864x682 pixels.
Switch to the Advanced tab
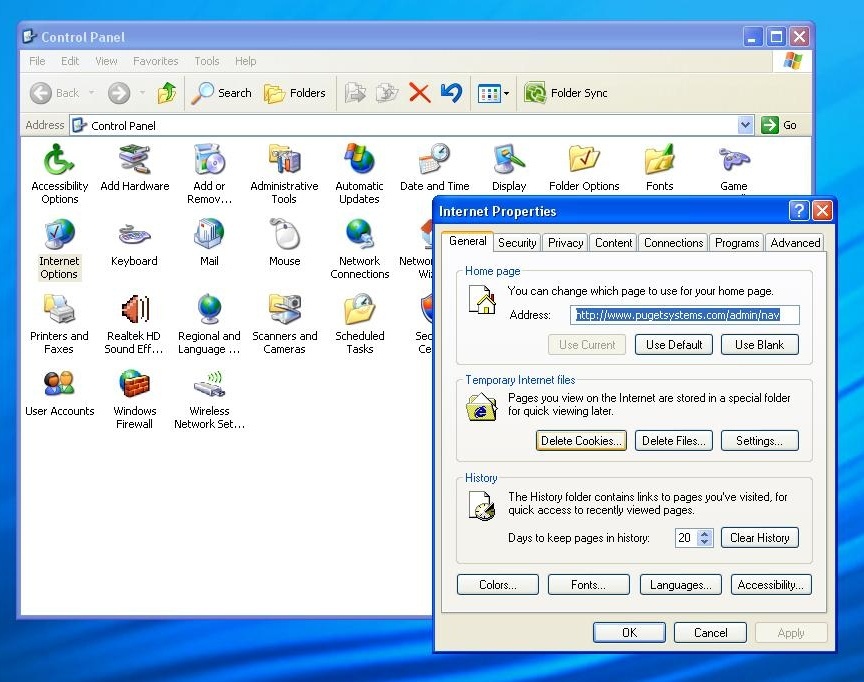pos(795,242)
